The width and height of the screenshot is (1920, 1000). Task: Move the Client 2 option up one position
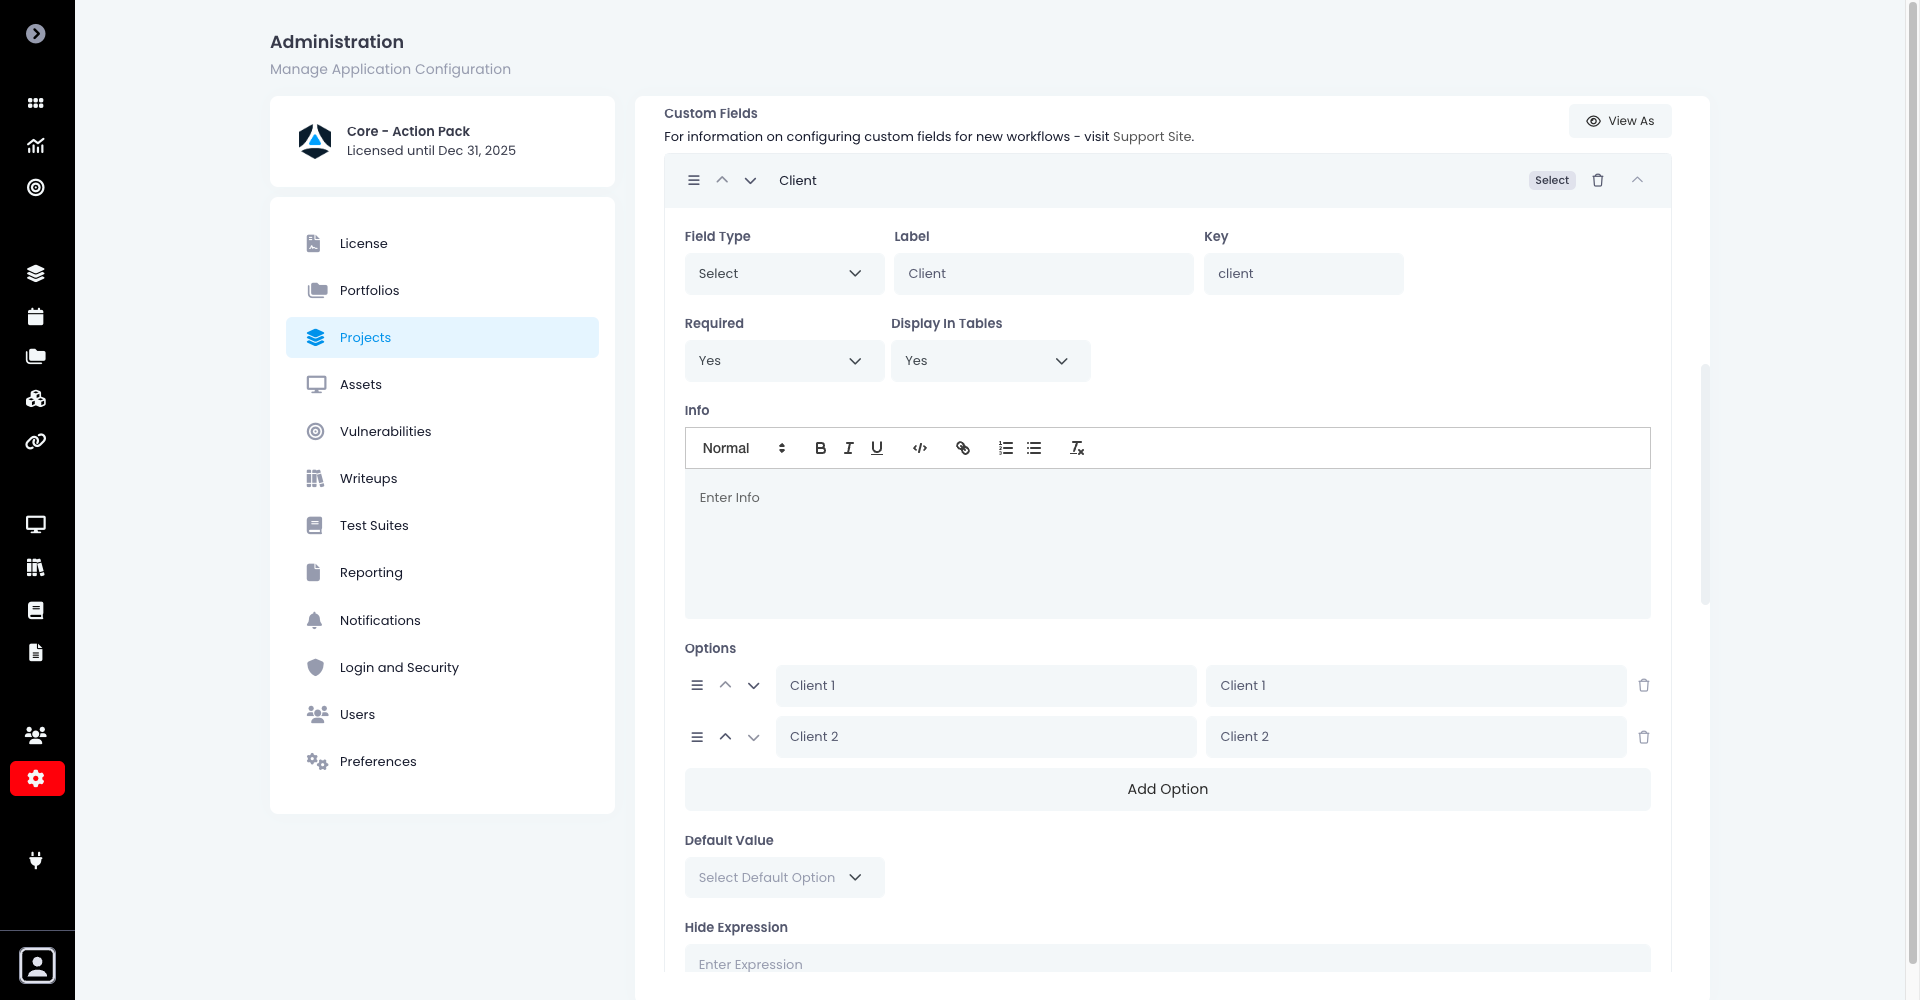725,737
